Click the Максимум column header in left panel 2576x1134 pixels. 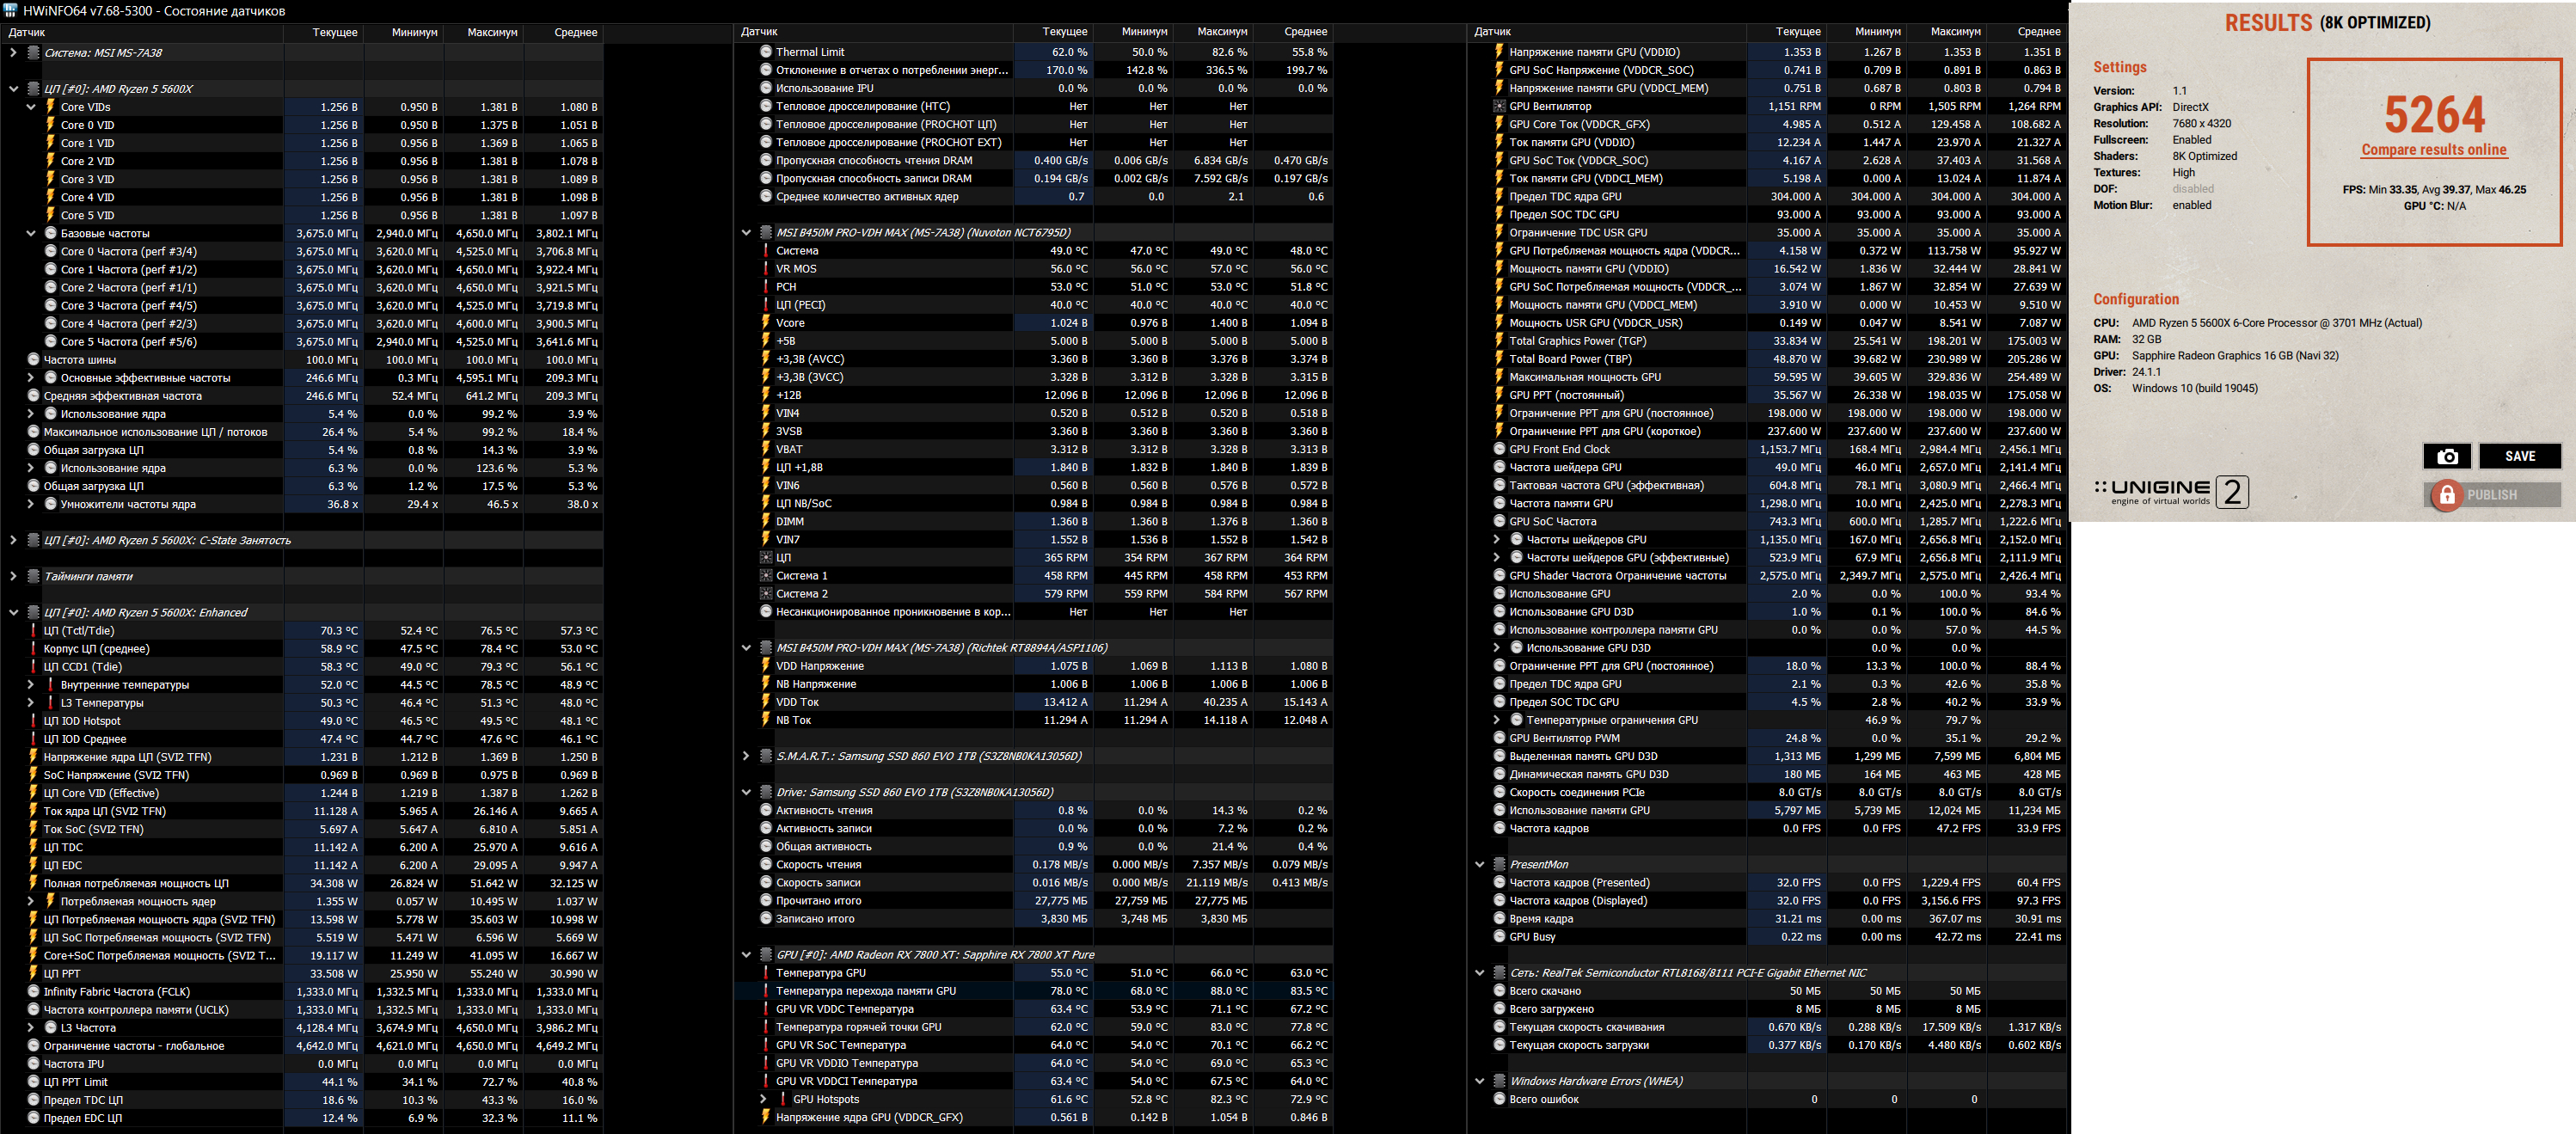(x=491, y=32)
